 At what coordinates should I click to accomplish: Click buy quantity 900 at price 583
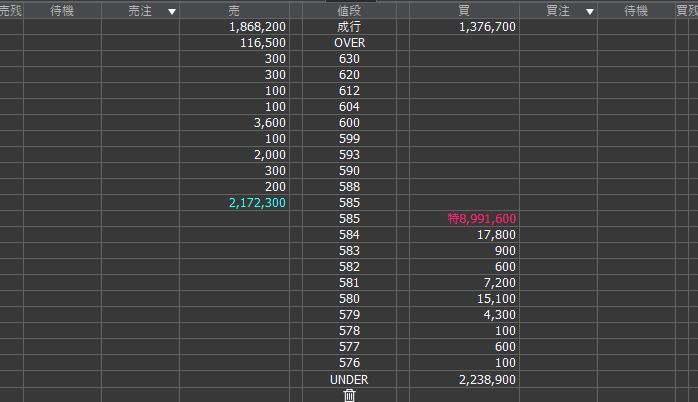pyautogui.click(x=505, y=251)
